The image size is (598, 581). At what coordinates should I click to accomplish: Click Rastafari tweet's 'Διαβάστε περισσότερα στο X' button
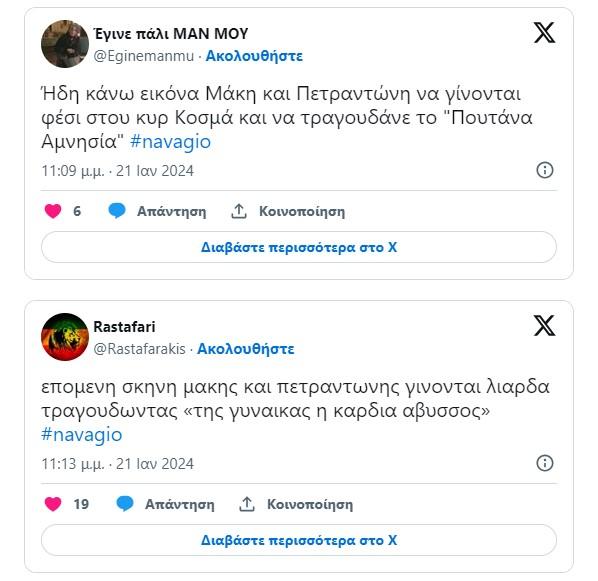tap(299, 540)
